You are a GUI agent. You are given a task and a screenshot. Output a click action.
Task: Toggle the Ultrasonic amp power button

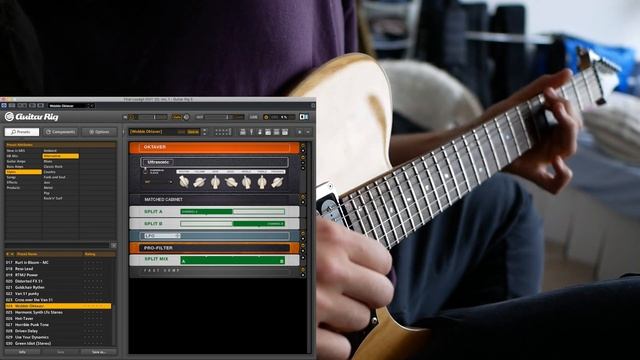(303, 157)
